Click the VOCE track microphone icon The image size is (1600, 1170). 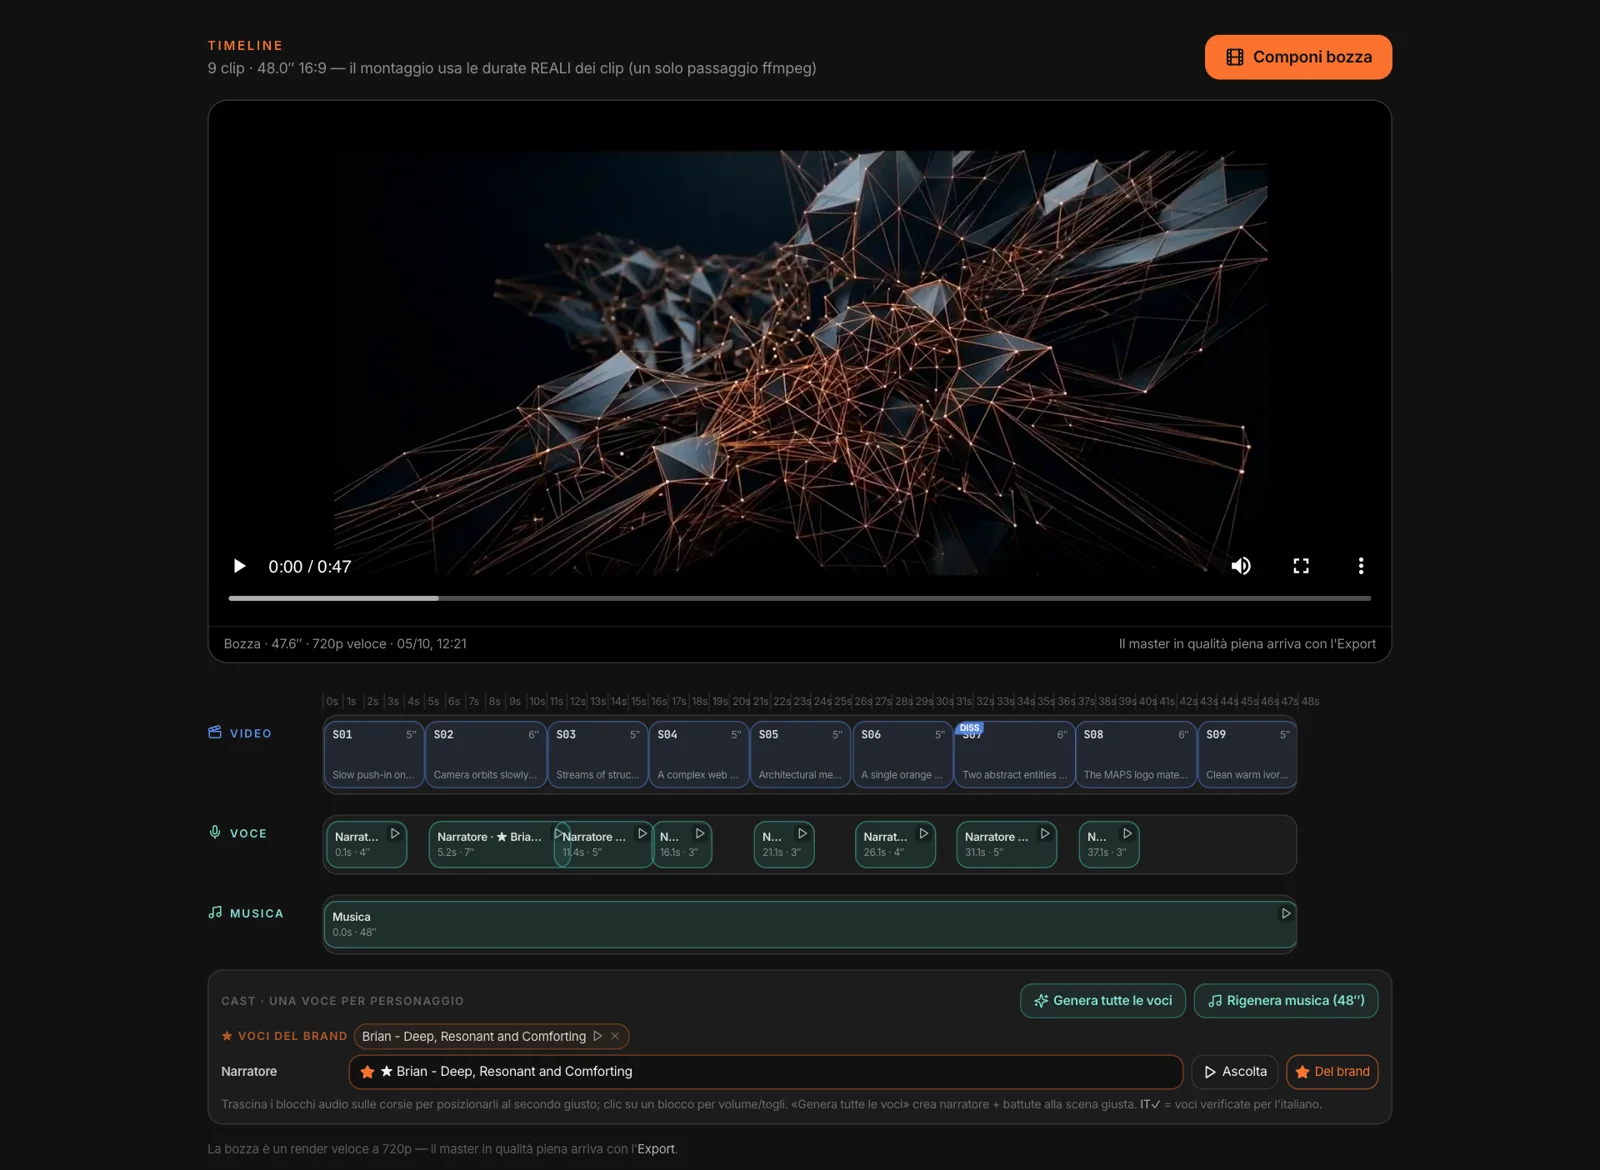click(x=215, y=833)
